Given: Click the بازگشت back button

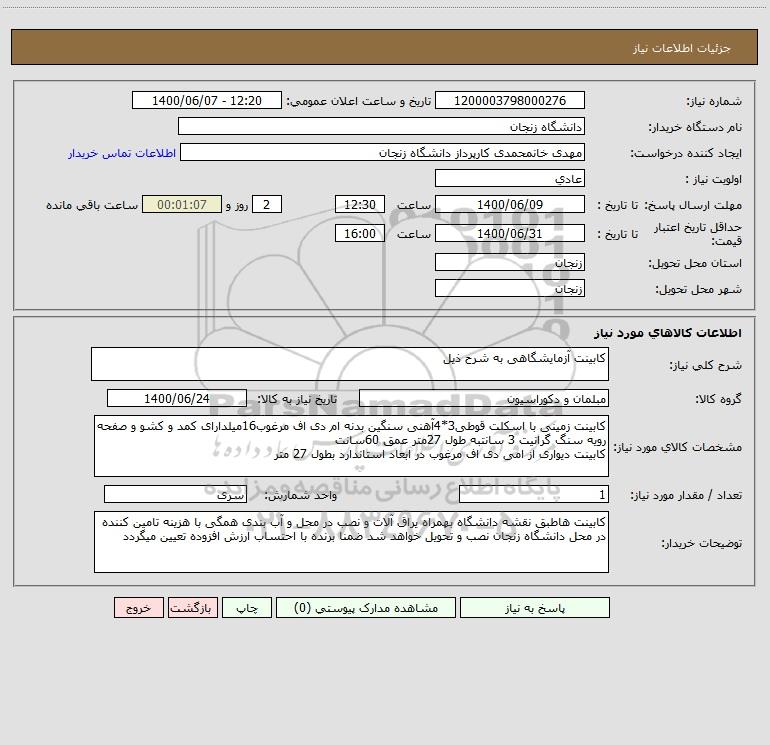Looking at the screenshot, I should tap(192, 607).
